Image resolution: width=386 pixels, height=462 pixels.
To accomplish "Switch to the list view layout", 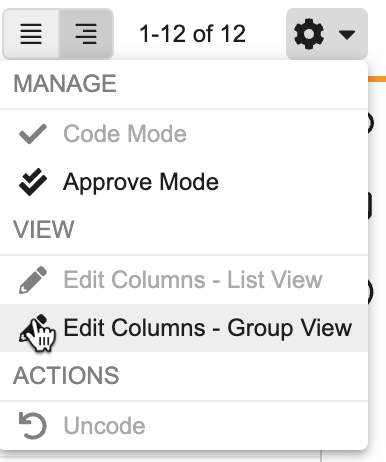I will tap(31, 34).
